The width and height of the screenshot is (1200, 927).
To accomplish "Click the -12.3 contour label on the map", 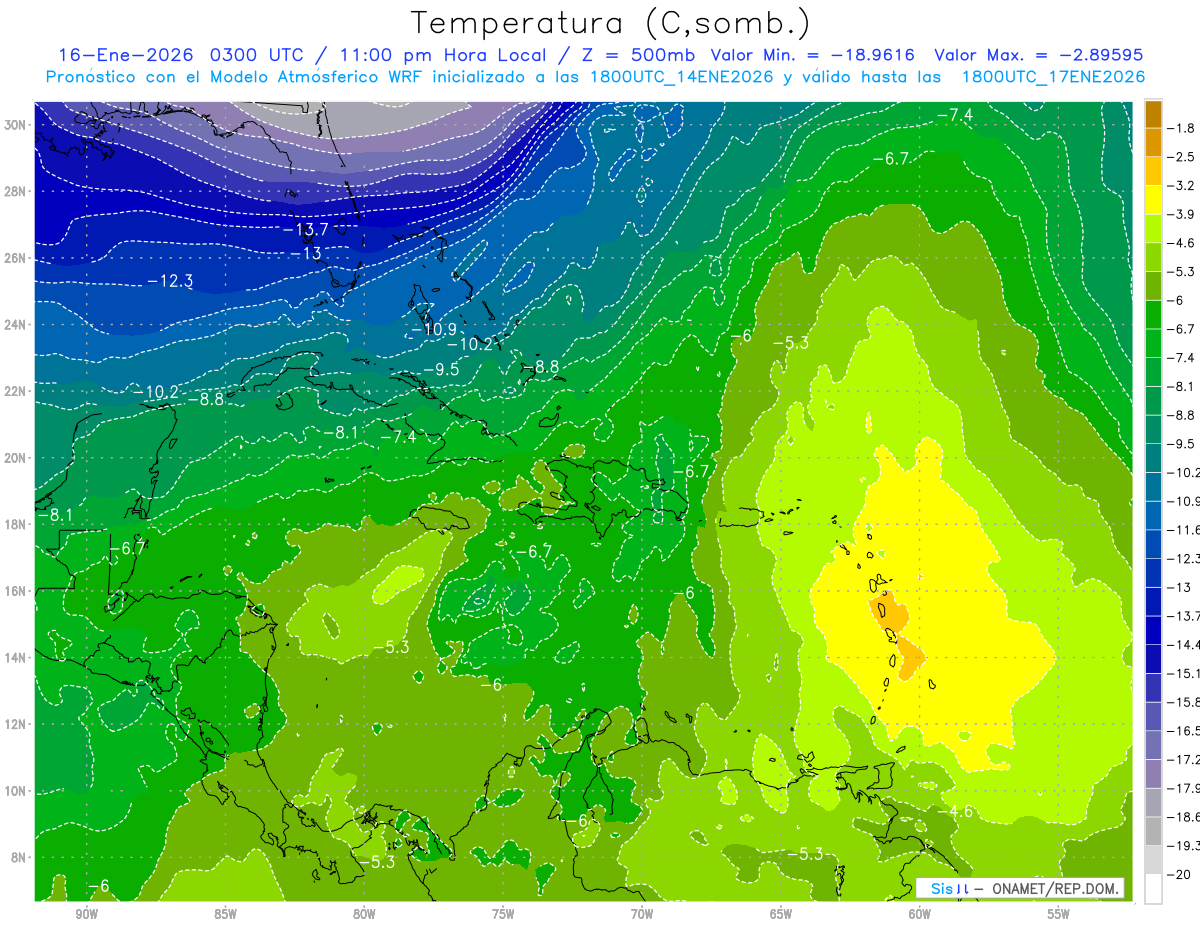I will [169, 281].
